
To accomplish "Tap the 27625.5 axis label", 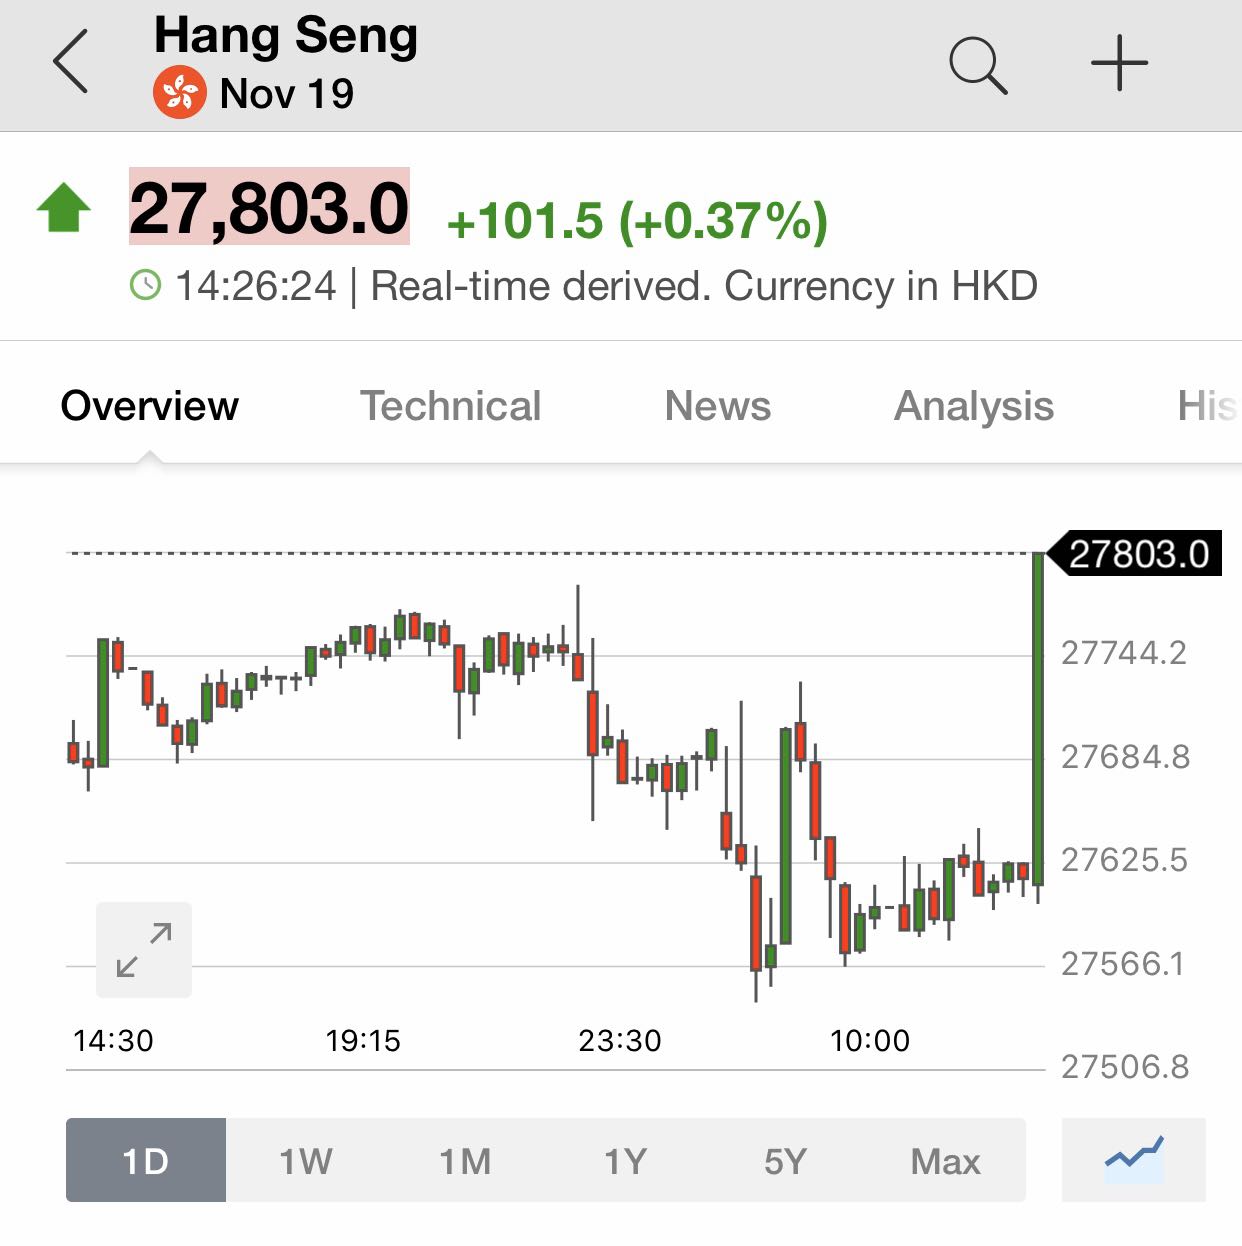I will [x=1124, y=860].
